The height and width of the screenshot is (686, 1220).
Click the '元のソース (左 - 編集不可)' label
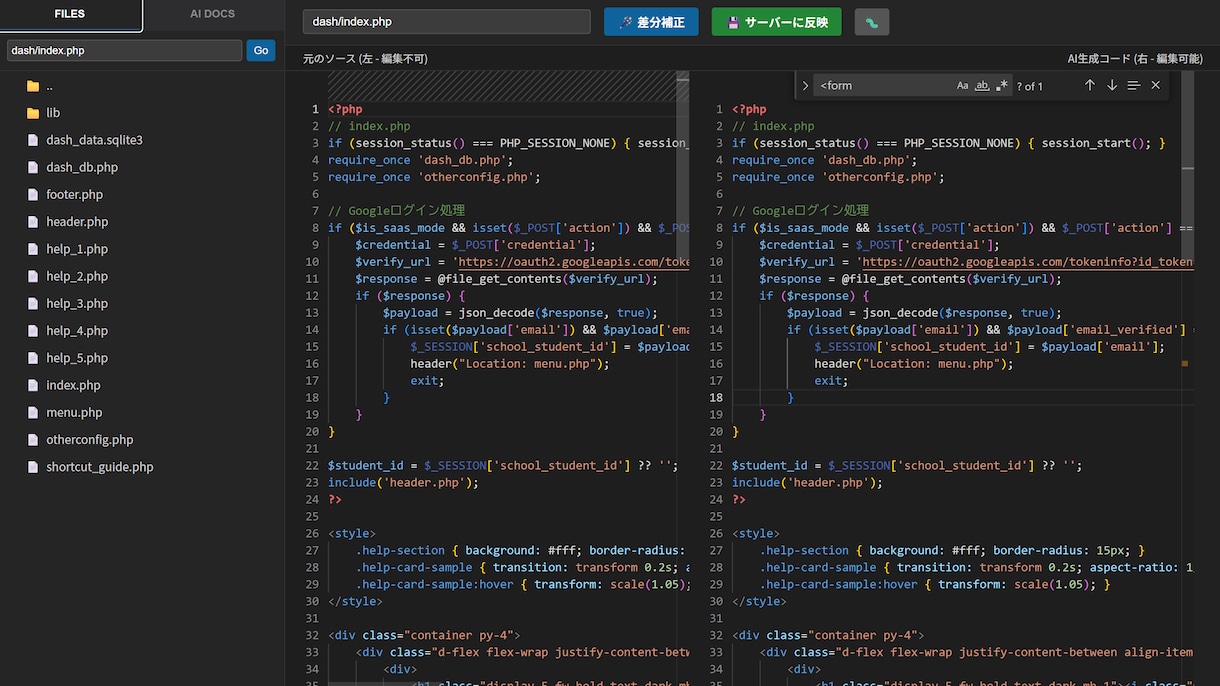(365, 59)
